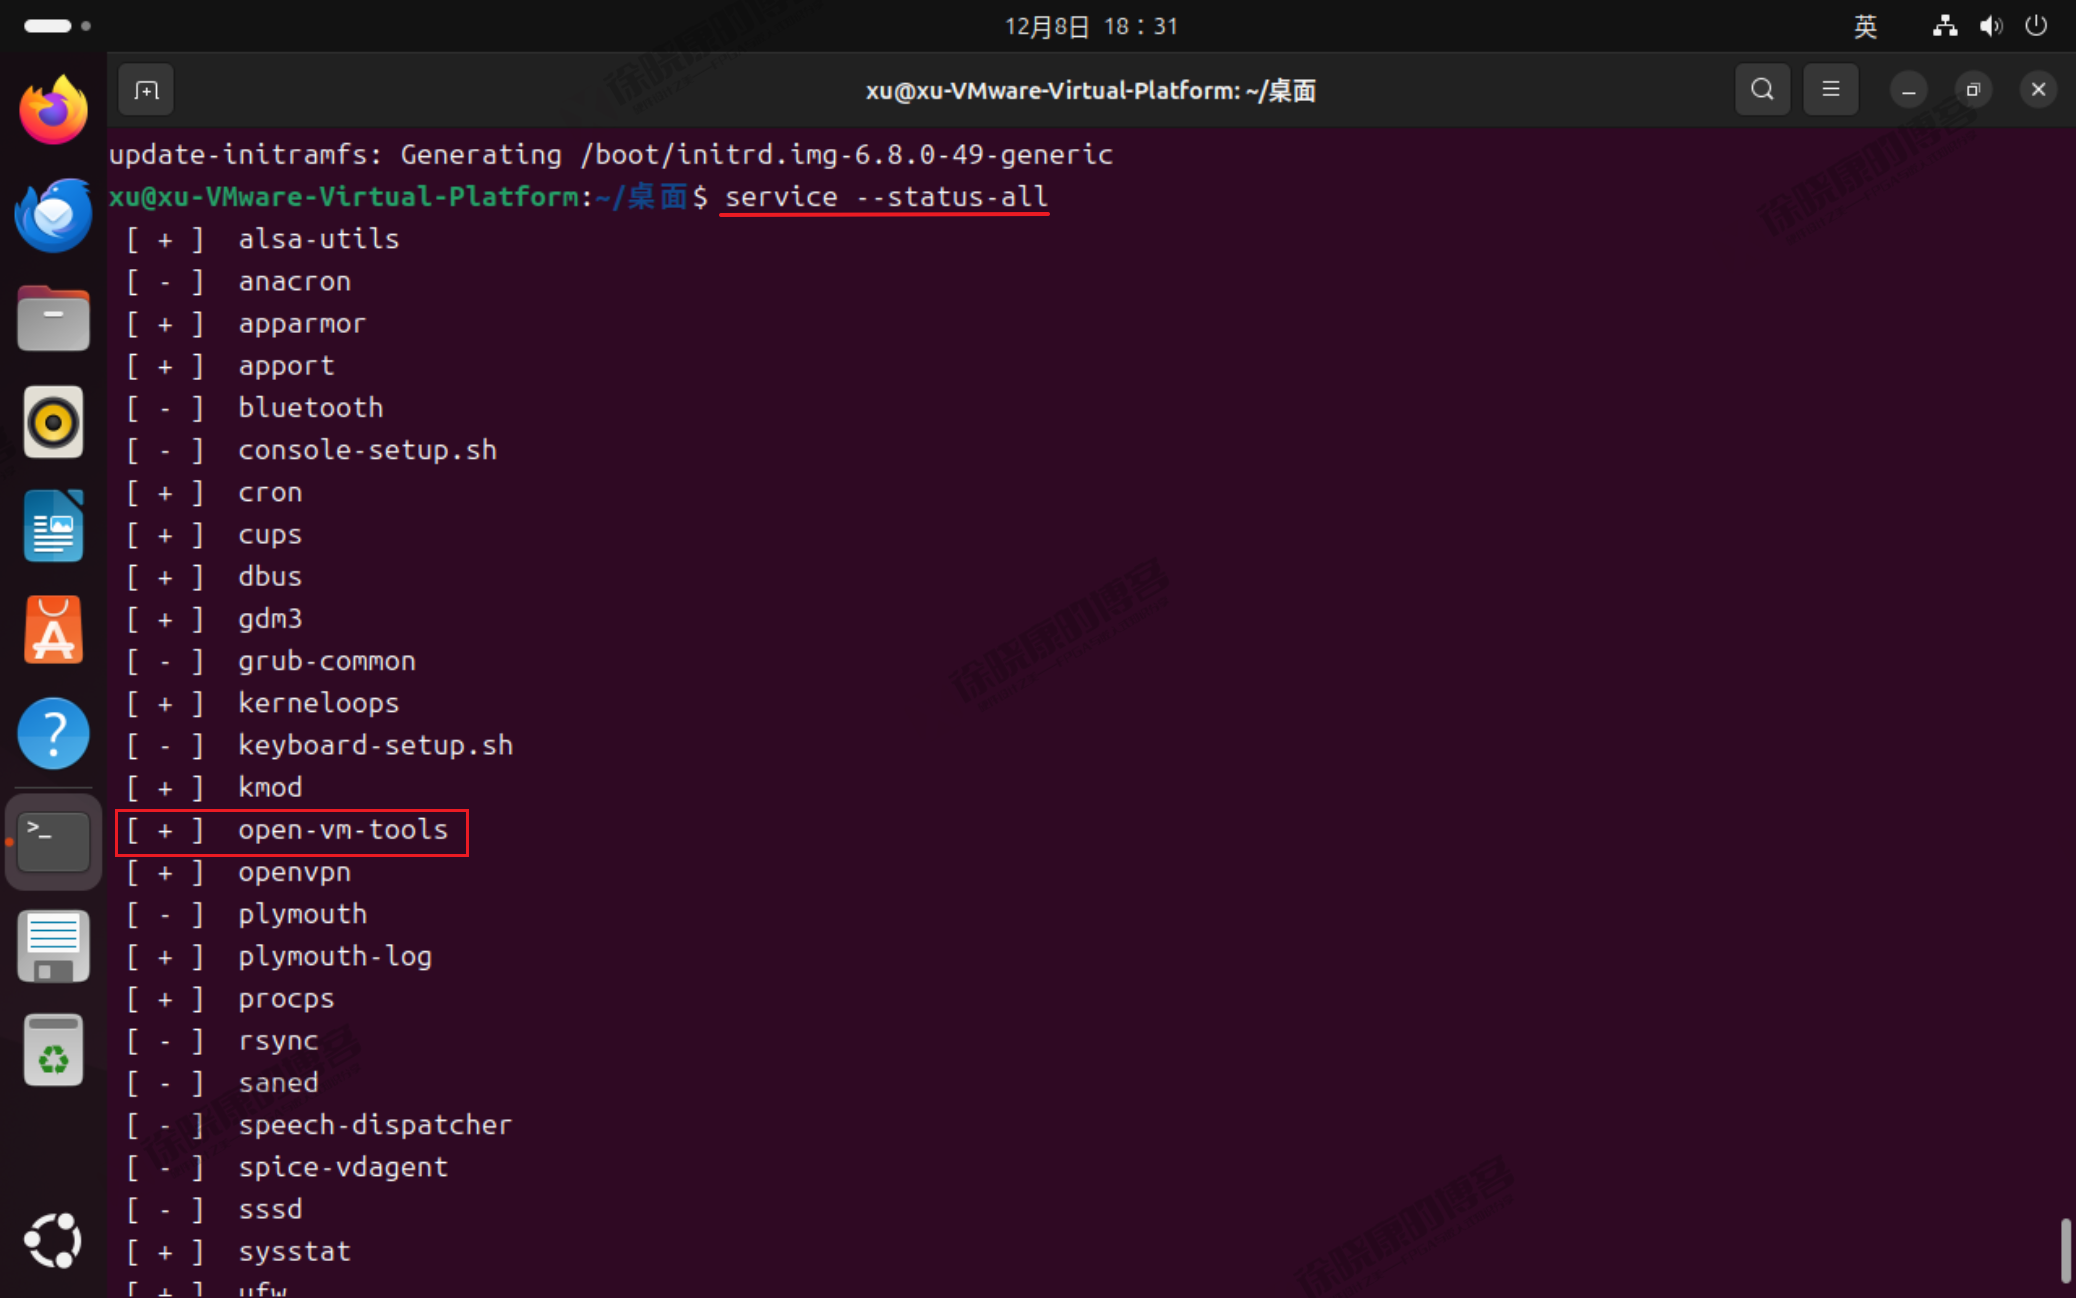Image resolution: width=2076 pixels, height=1298 pixels.
Task: Open the Files file manager
Action: tap(53, 318)
